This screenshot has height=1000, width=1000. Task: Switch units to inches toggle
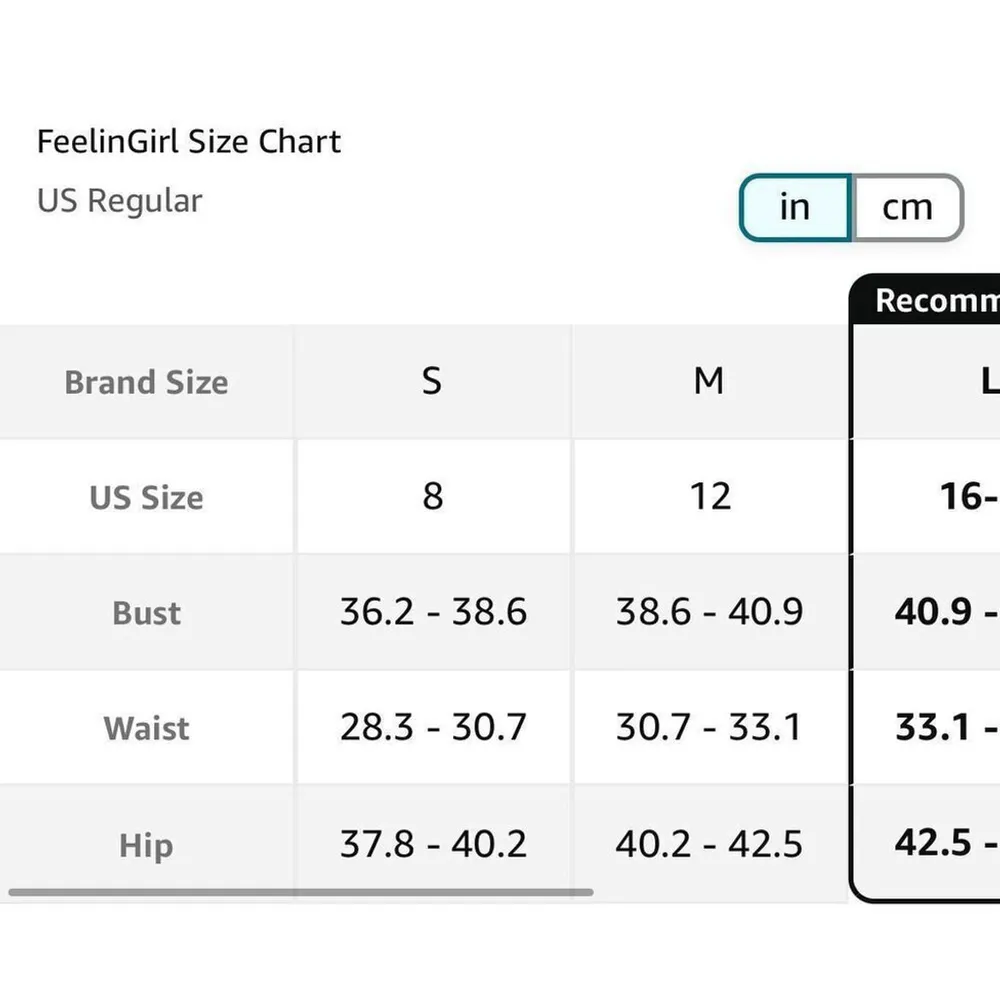click(x=794, y=207)
